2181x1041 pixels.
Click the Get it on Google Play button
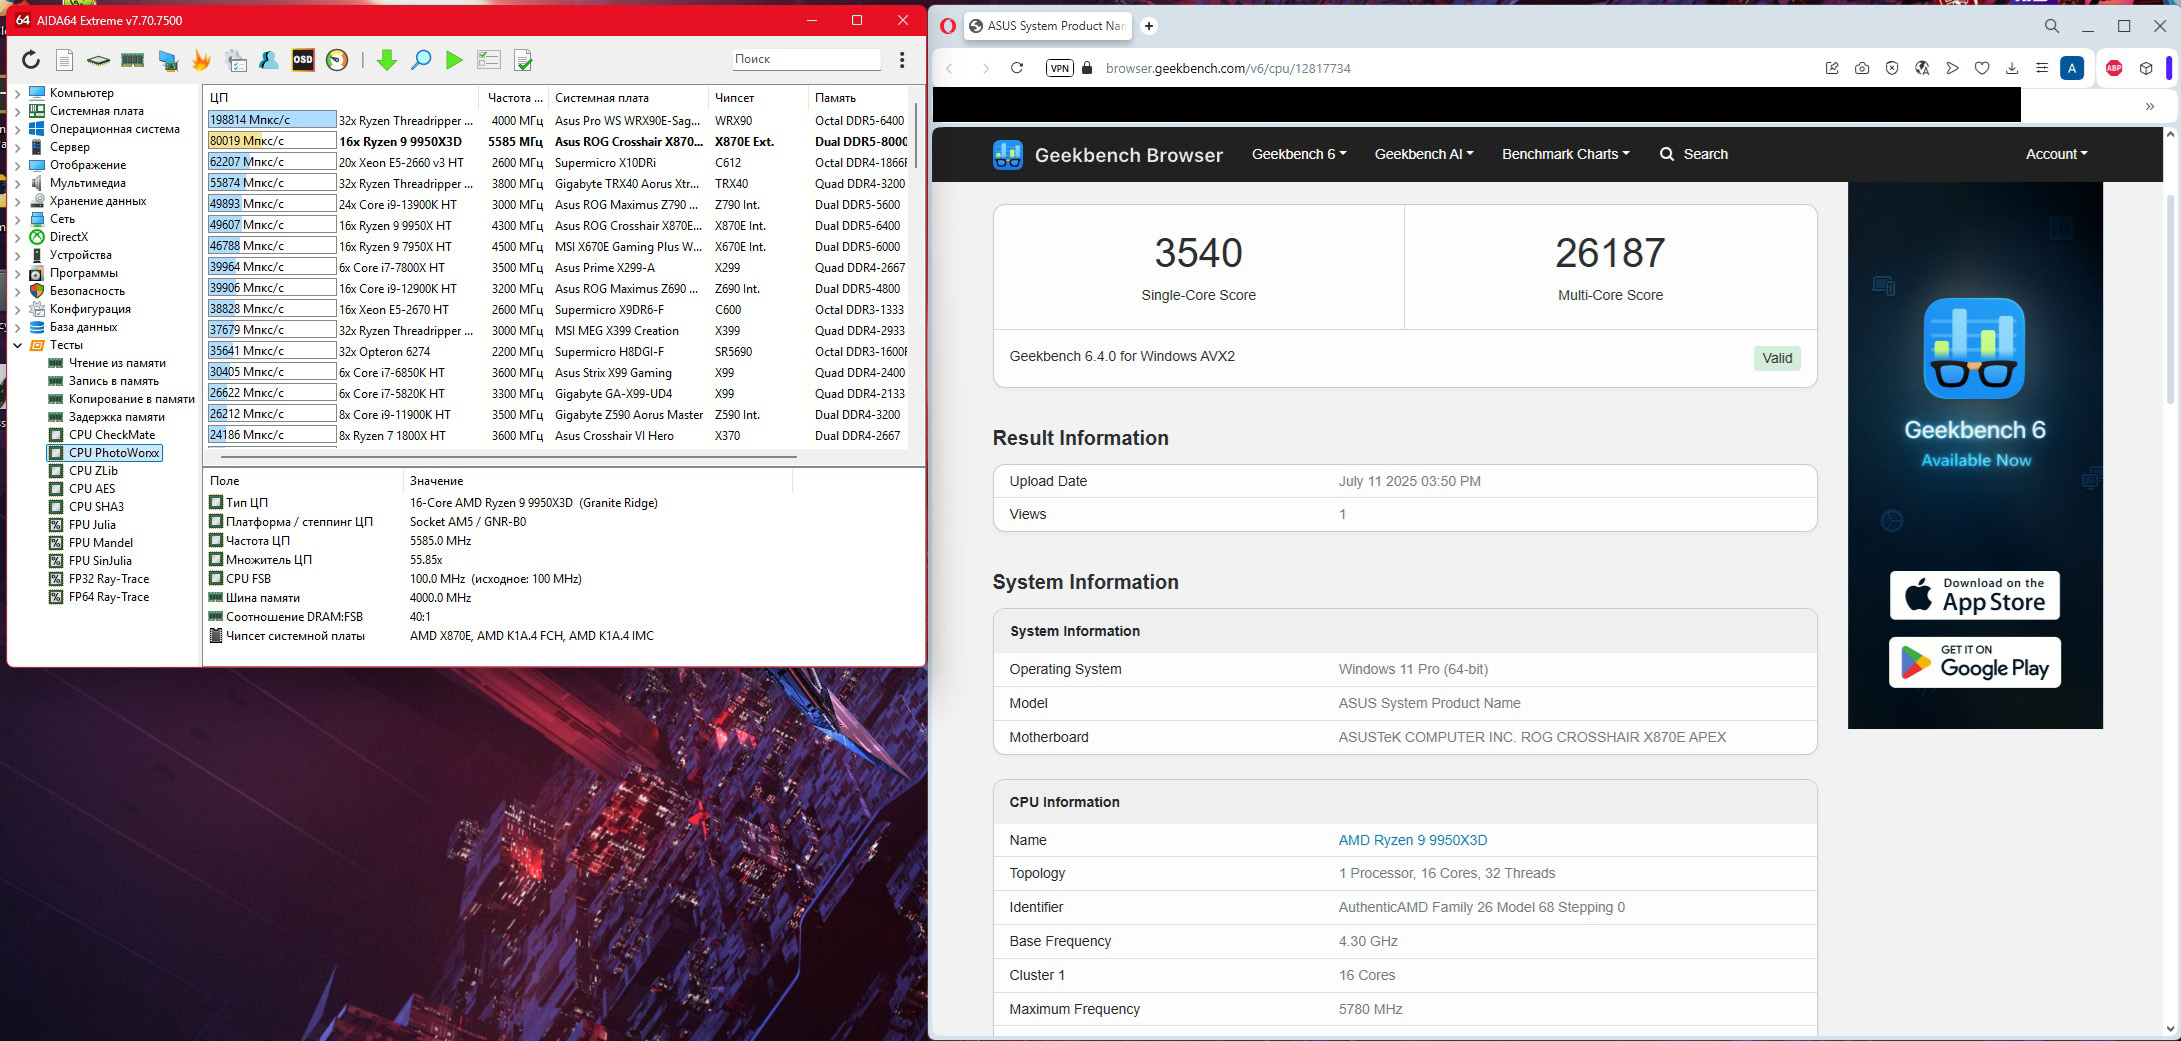1975,662
